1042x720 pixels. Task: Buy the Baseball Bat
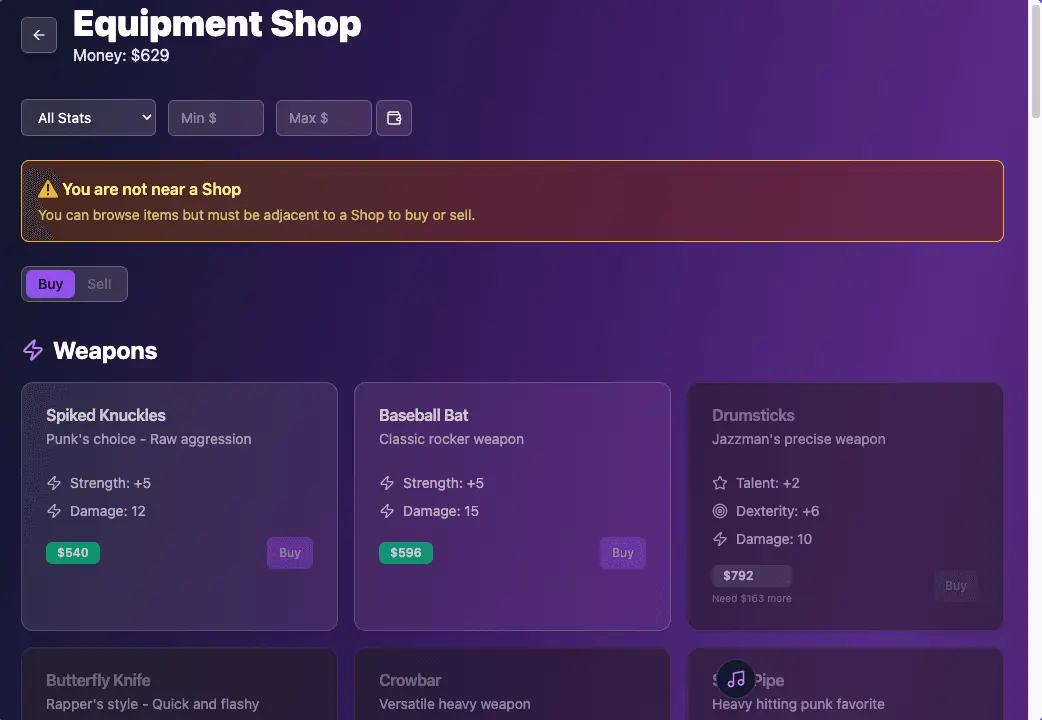click(623, 553)
